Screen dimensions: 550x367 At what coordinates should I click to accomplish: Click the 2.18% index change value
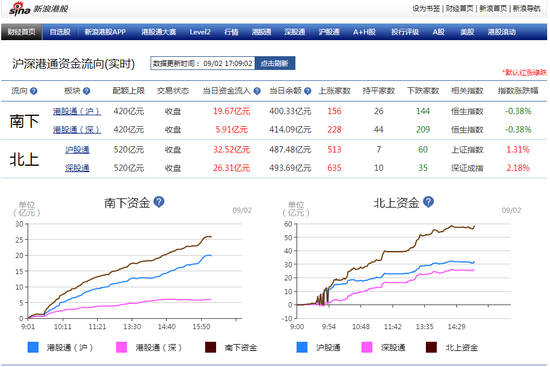tap(518, 168)
